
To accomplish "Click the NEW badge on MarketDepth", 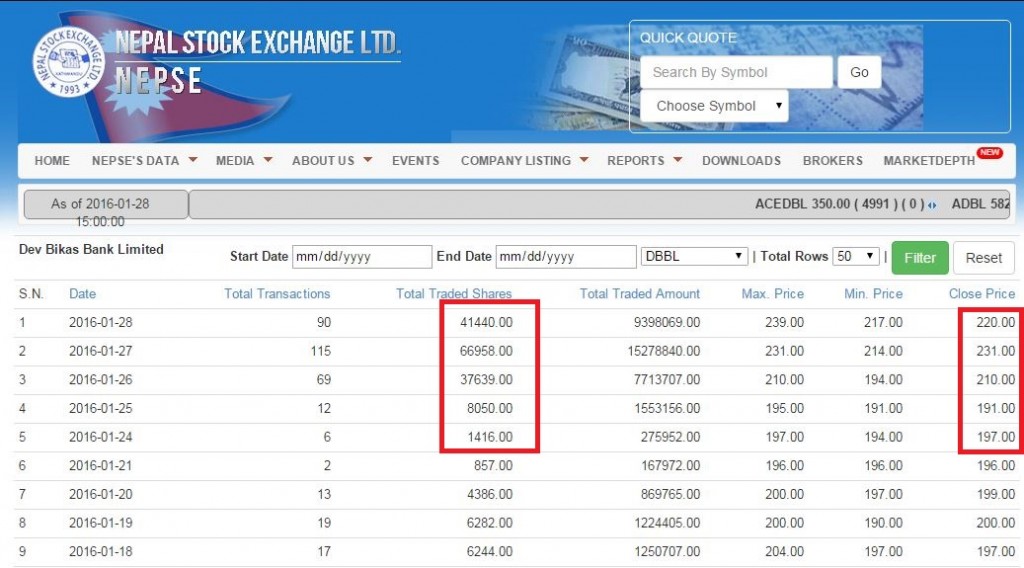I will (989, 153).
